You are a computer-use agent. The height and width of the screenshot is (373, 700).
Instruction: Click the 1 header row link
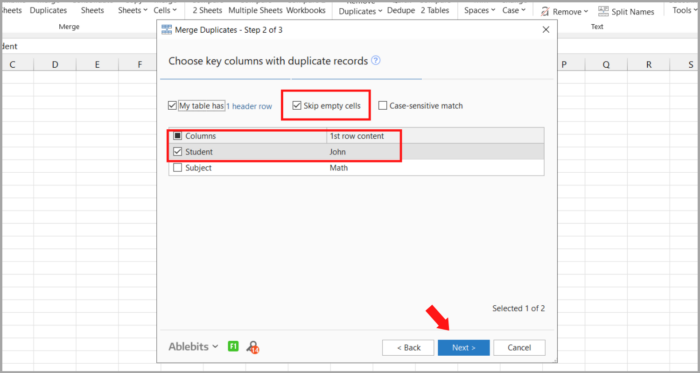249,106
